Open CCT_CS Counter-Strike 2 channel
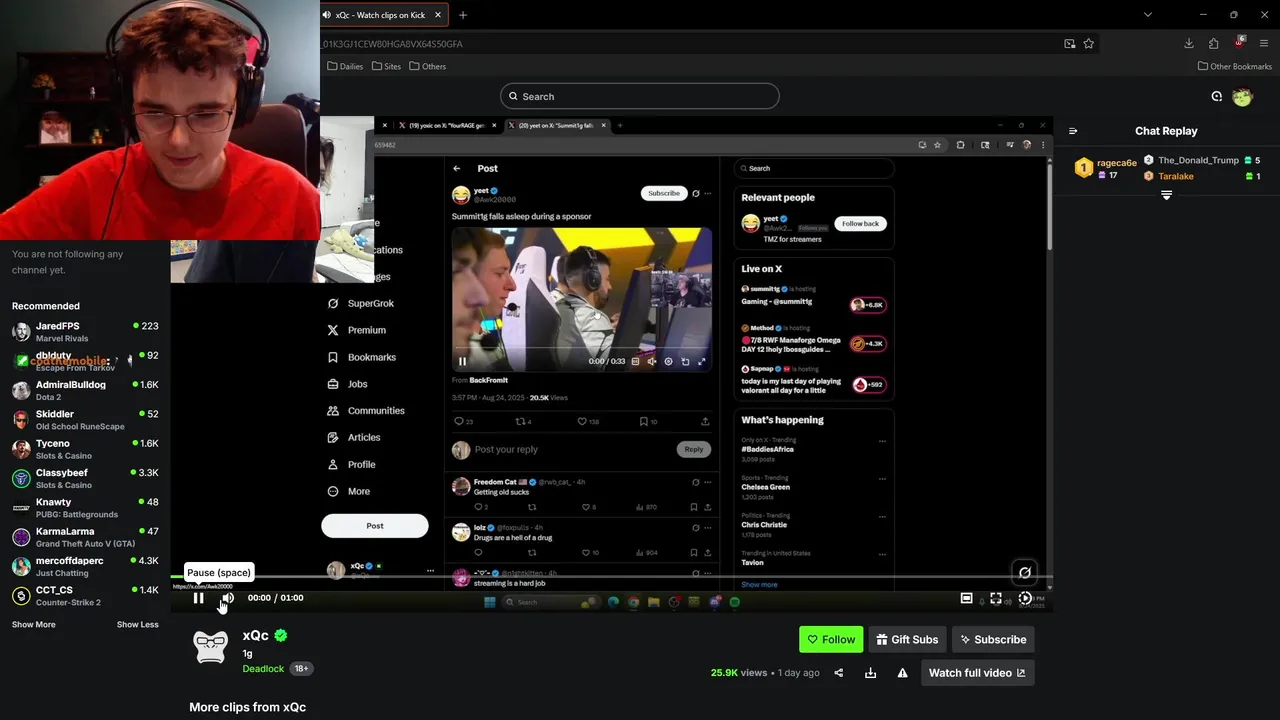The height and width of the screenshot is (720, 1280). [x=85, y=595]
